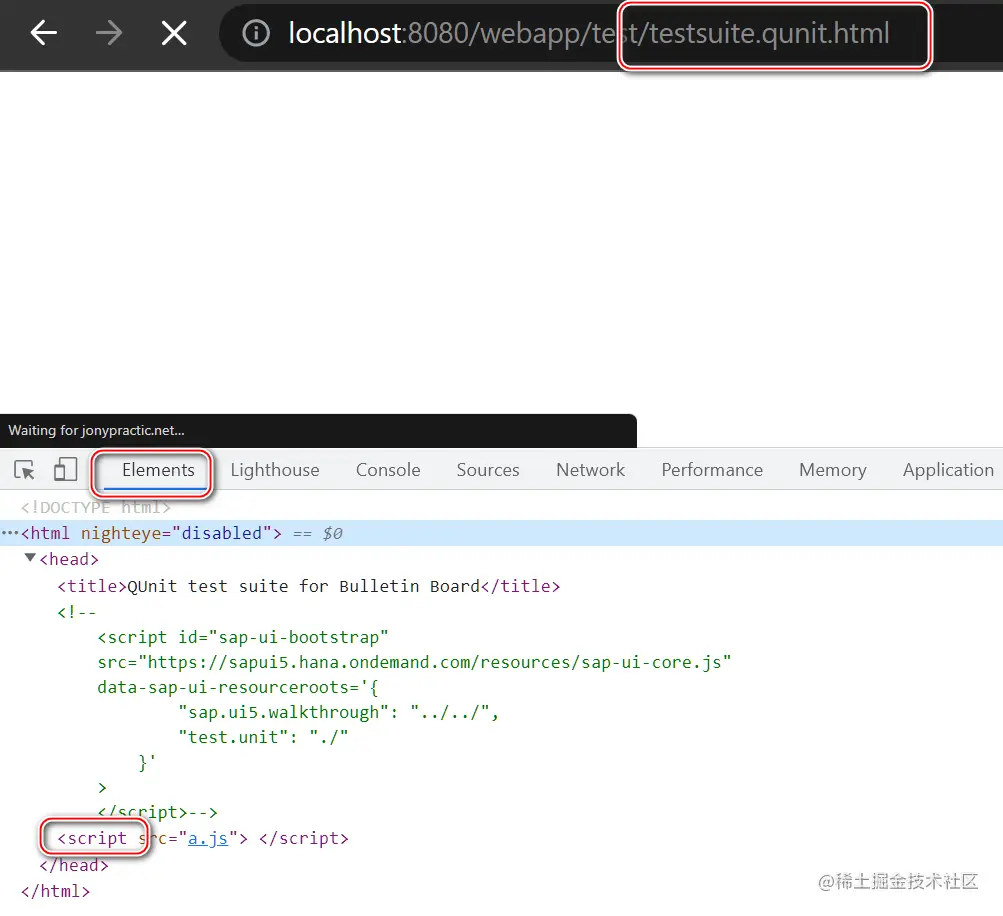Click the browser forward arrow
Viewport: 1003px width, 916px height.
click(108, 33)
